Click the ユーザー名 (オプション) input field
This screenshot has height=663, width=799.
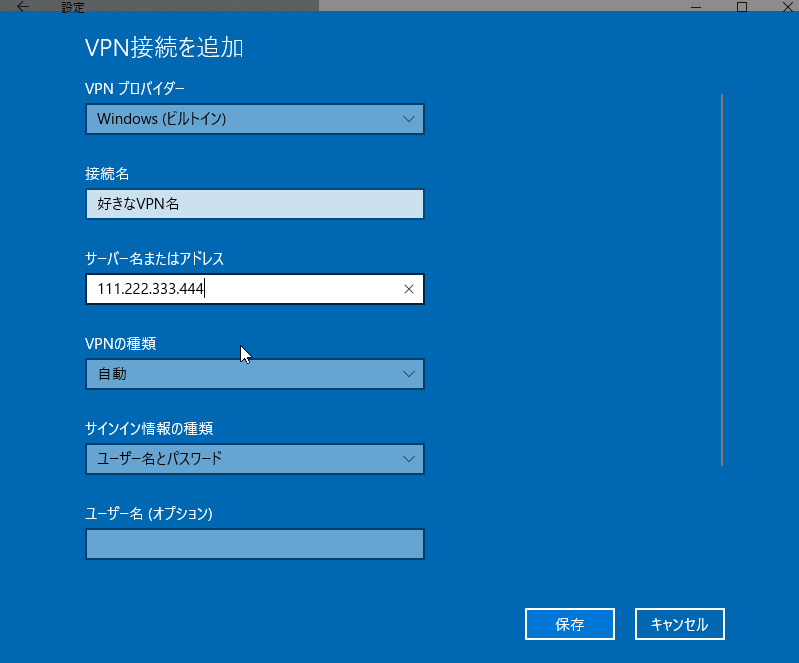click(x=255, y=544)
